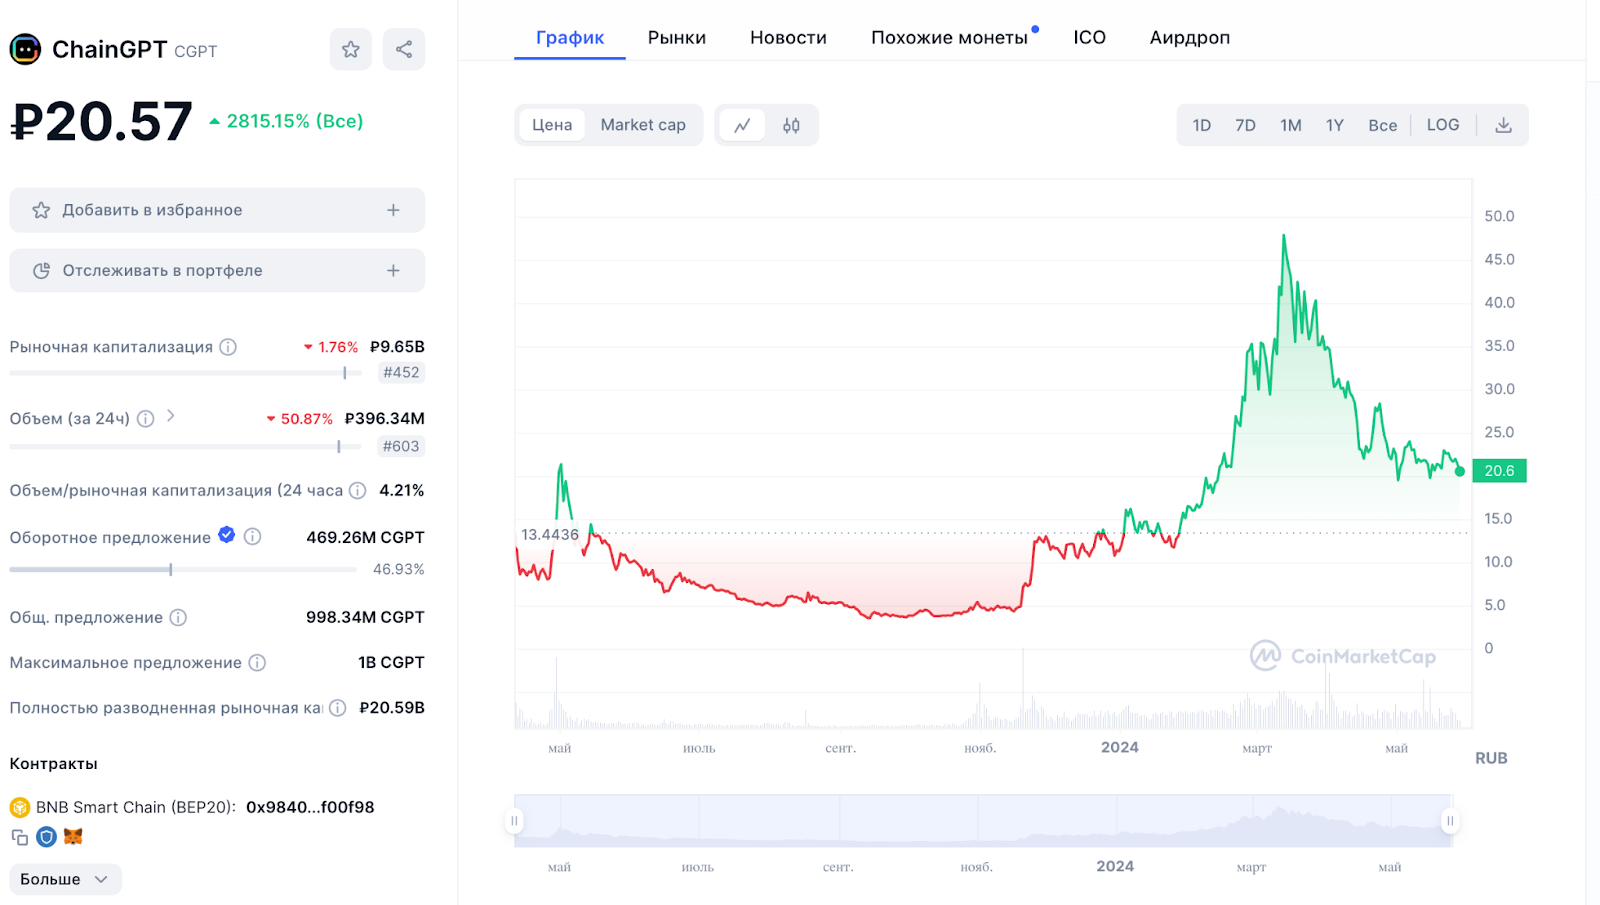
Task: Set chart range to Все
Action: [1383, 125]
